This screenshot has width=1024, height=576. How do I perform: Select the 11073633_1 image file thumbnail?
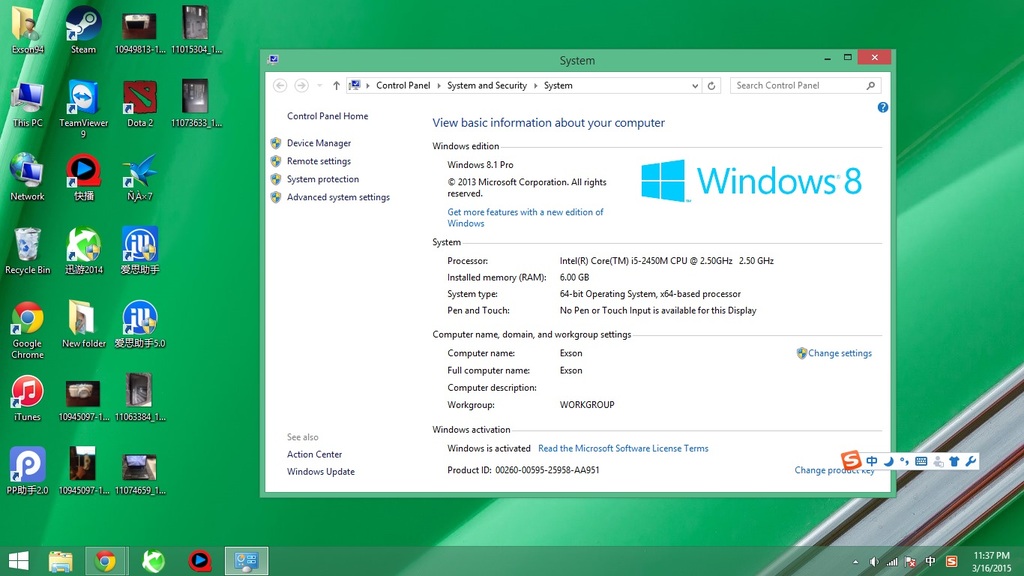pyautogui.click(x=196, y=103)
